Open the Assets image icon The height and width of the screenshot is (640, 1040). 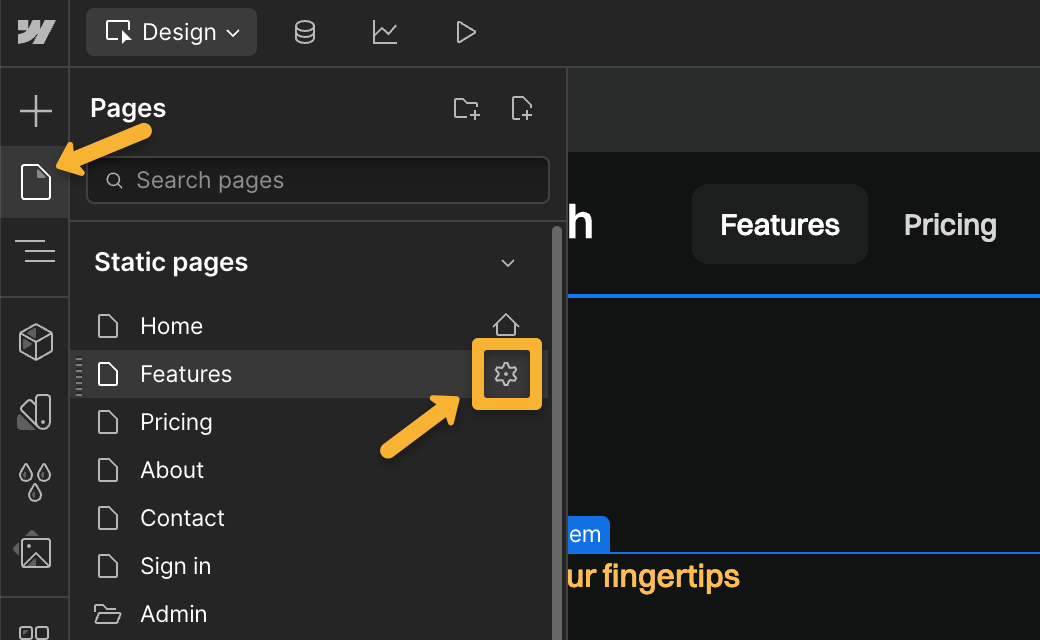35,551
